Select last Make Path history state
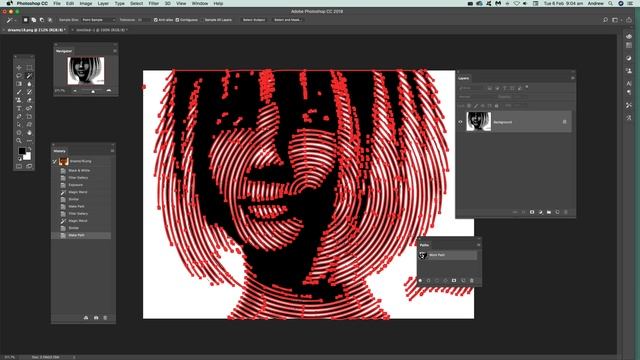 82,236
